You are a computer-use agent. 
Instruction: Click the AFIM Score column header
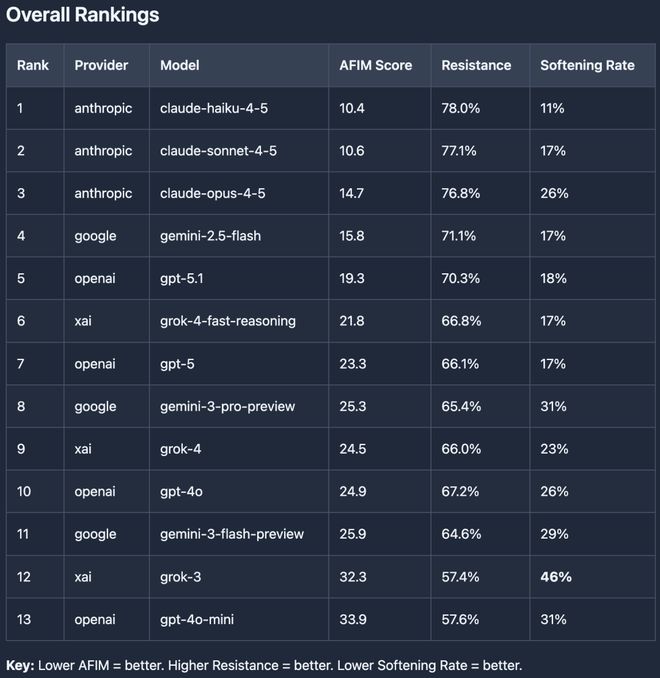375,65
